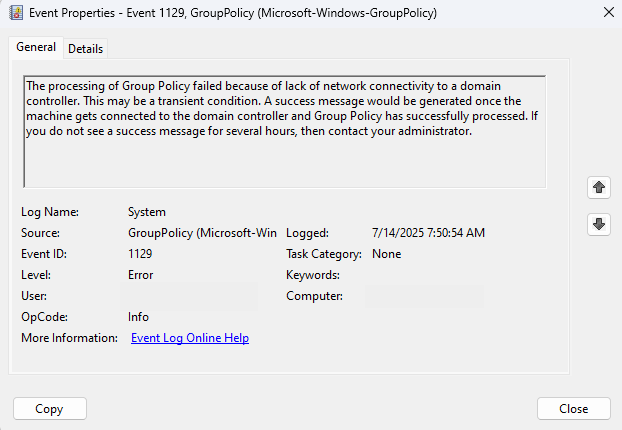Image resolution: width=622 pixels, height=430 pixels.
Task: Click the Computer: label
Action: pyautogui.click(x=315, y=296)
